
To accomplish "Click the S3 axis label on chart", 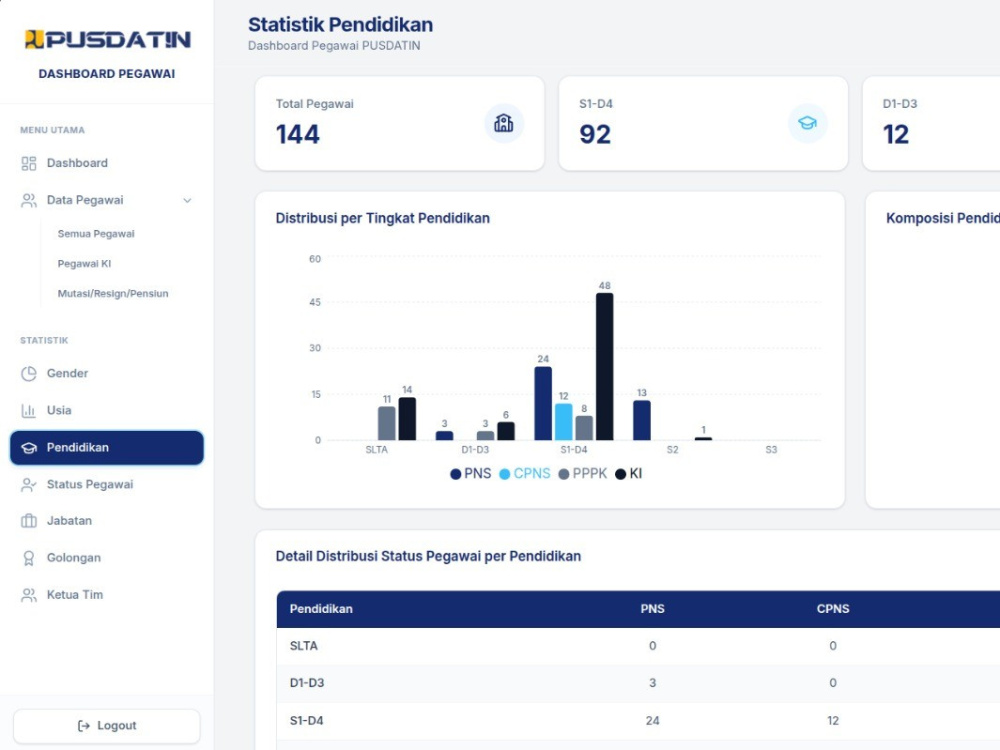I will coord(771,450).
